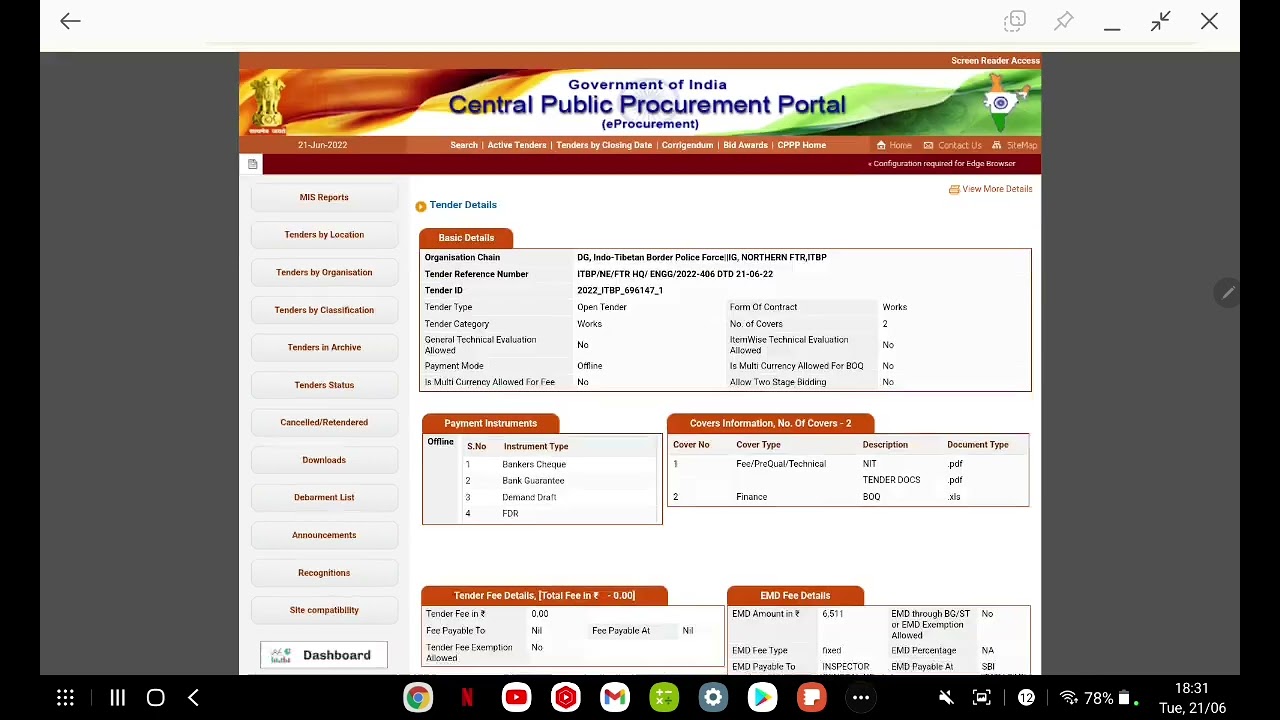Click the screenshot capture icon in the status bar
The image size is (1280, 720).
click(982, 698)
